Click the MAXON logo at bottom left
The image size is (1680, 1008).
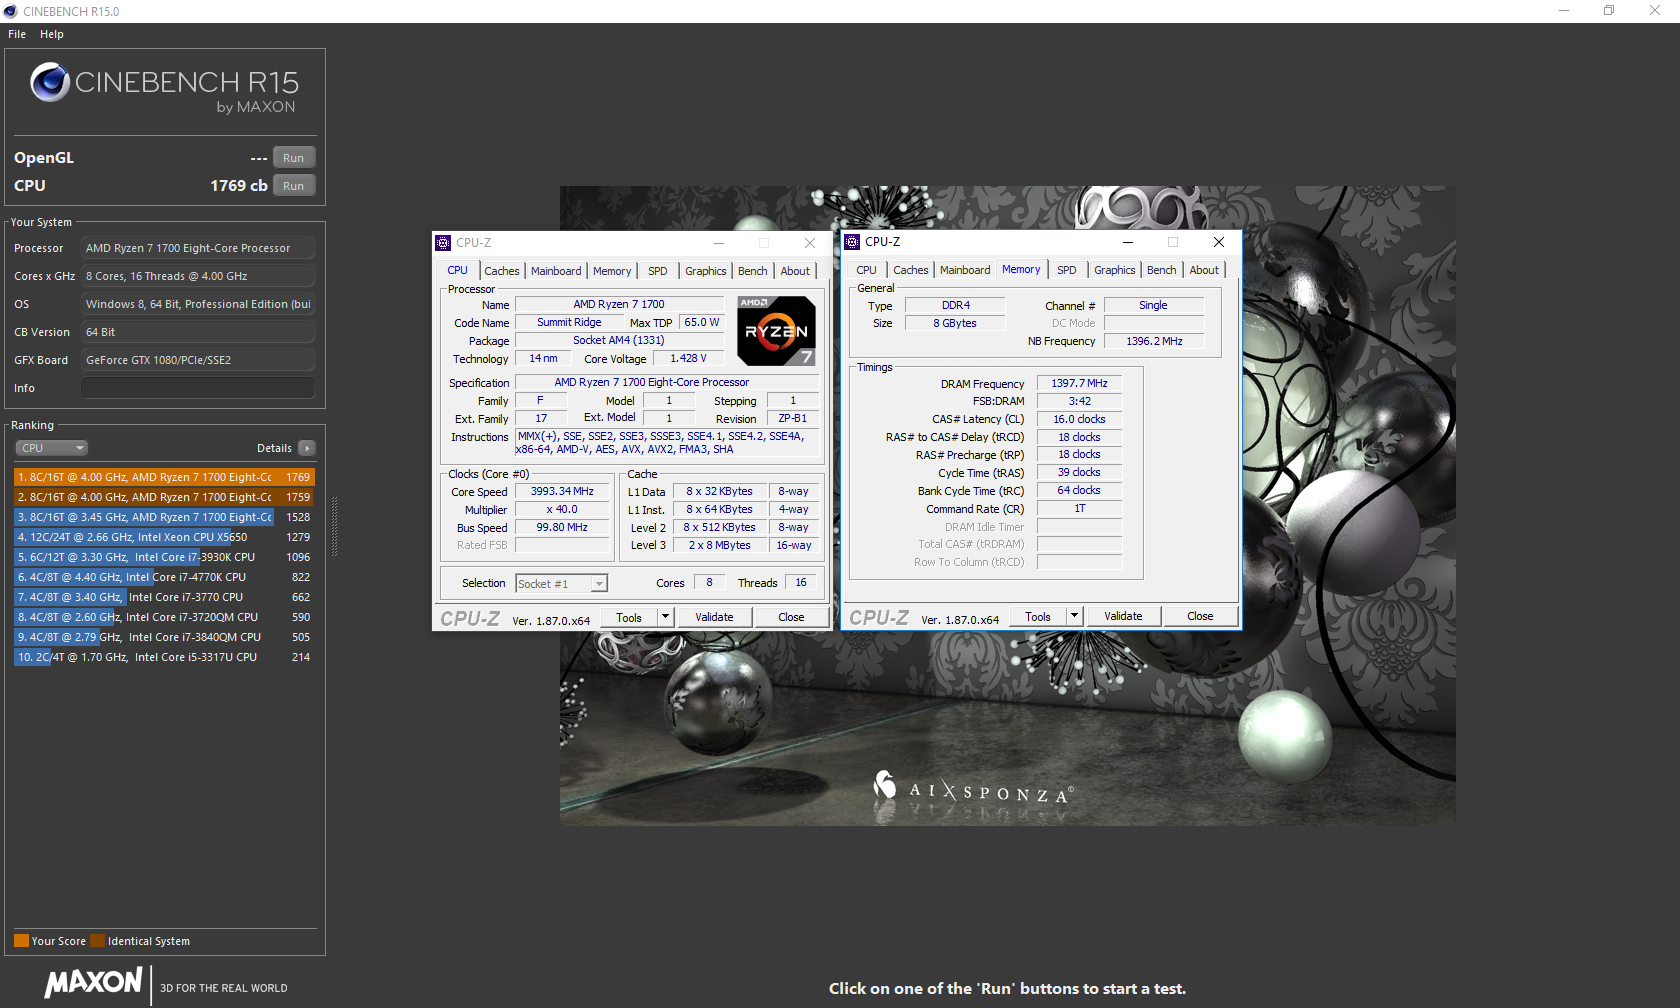click(94, 983)
